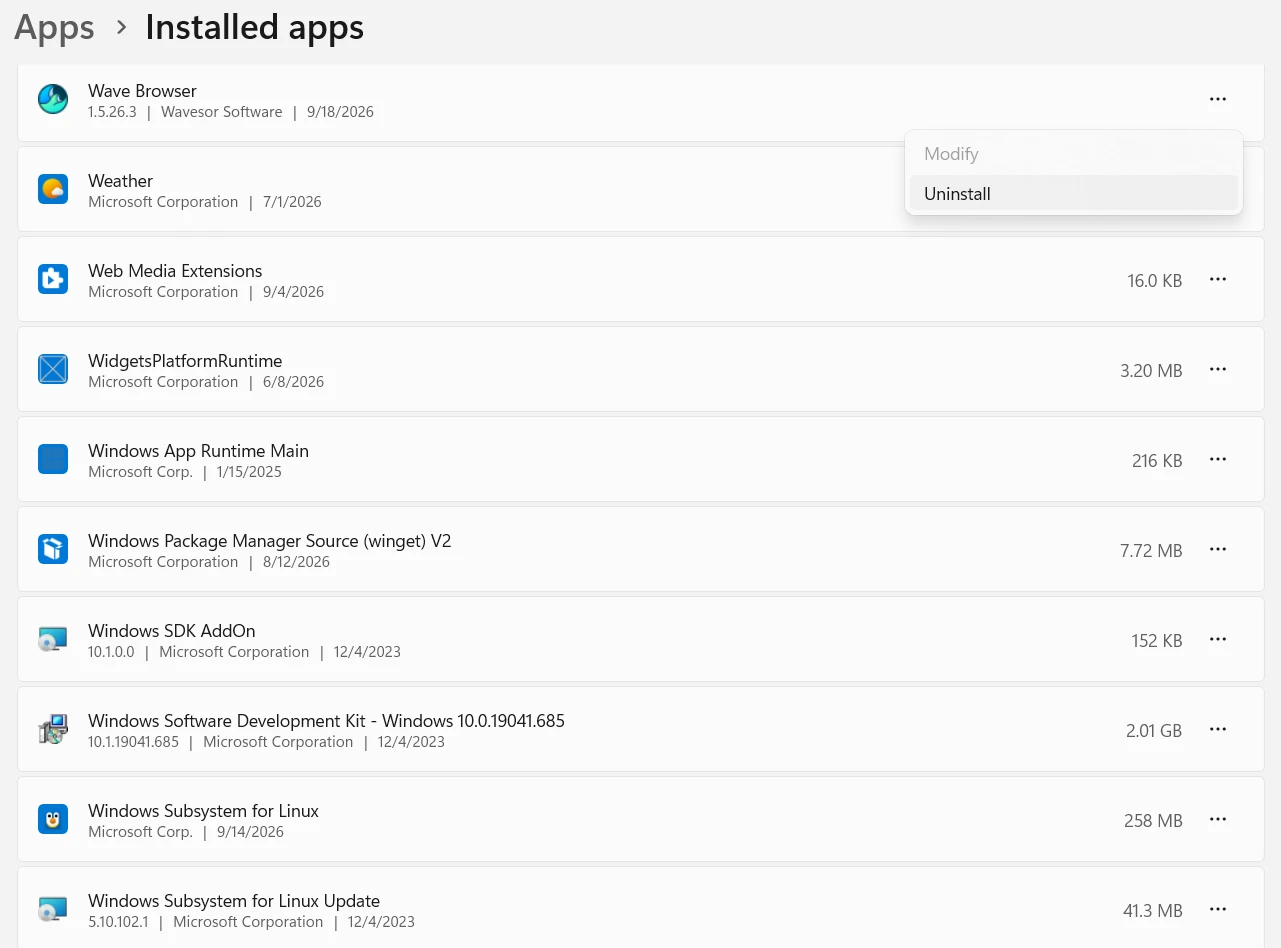Click the Windows Subsystem for Linux Update icon
This screenshot has height=948, width=1281.
click(x=53, y=909)
